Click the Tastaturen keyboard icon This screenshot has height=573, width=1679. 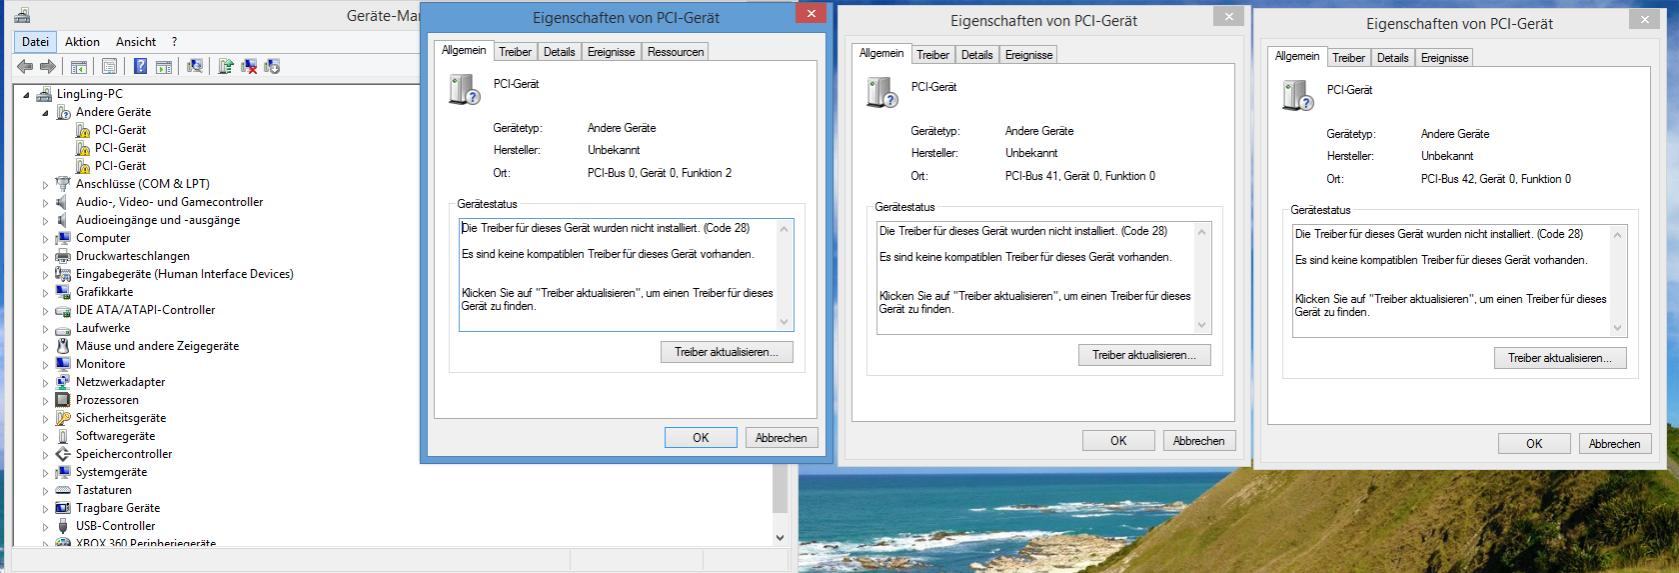pyautogui.click(x=63, y=490)
